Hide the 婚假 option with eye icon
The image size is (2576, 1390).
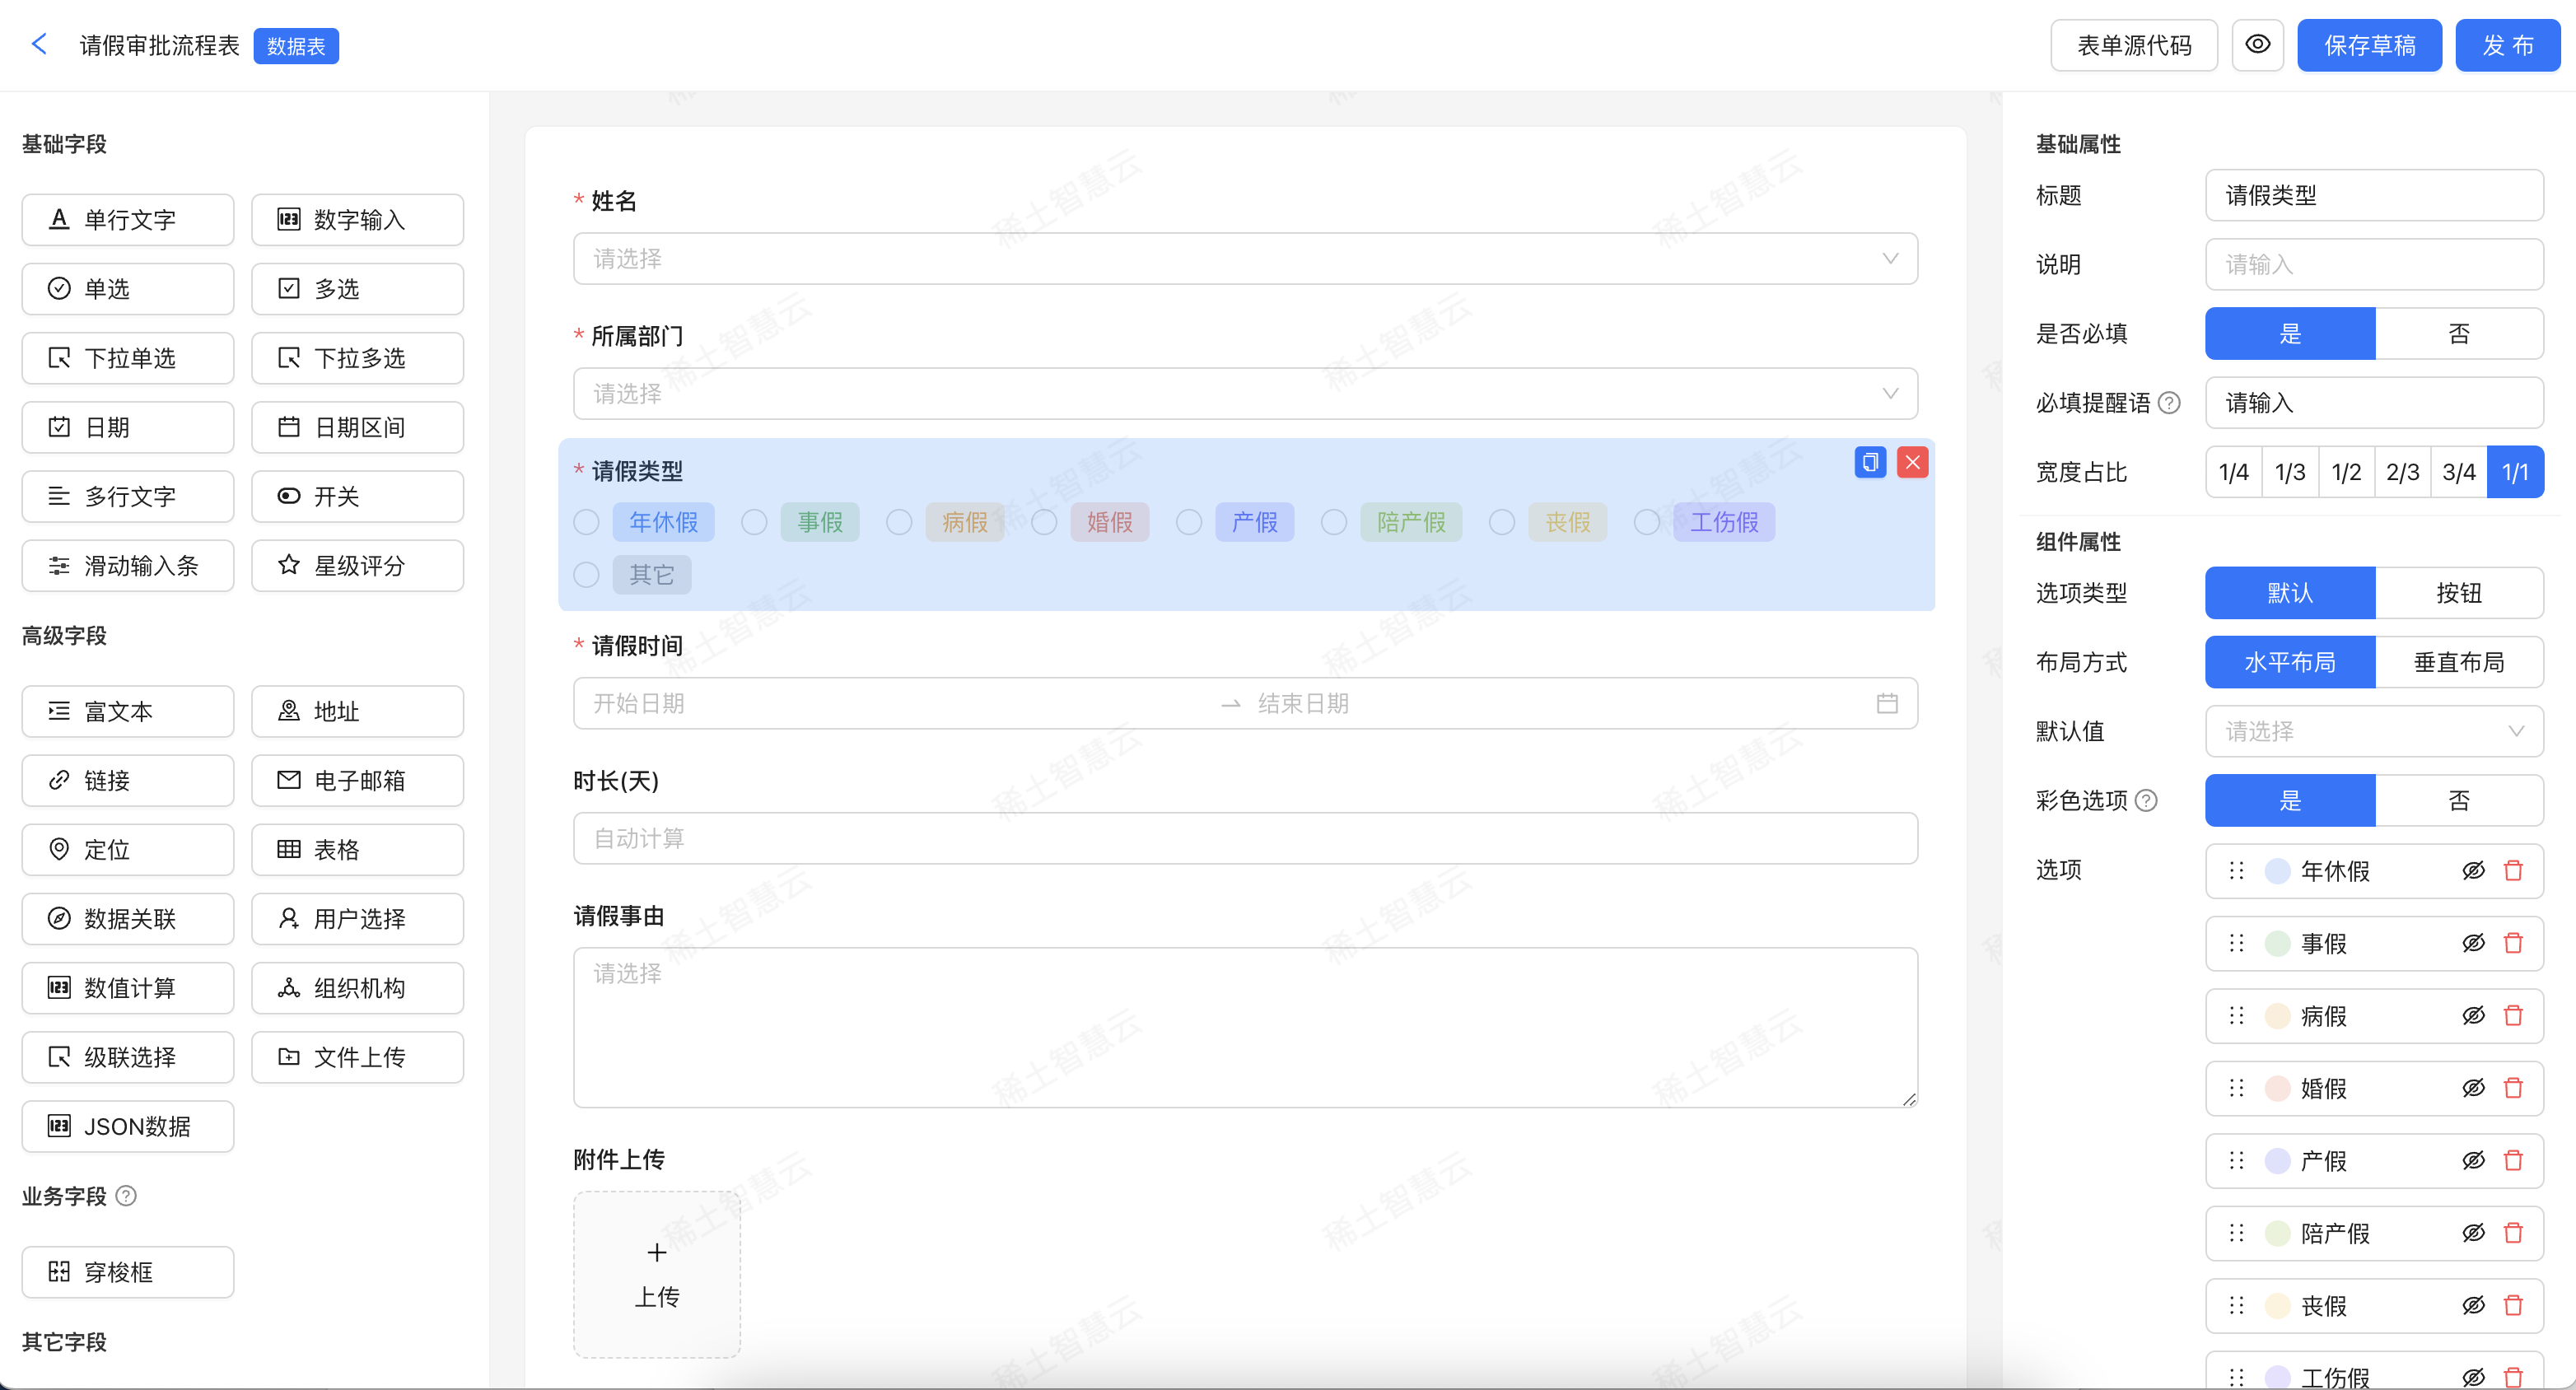point(2473,1088)
